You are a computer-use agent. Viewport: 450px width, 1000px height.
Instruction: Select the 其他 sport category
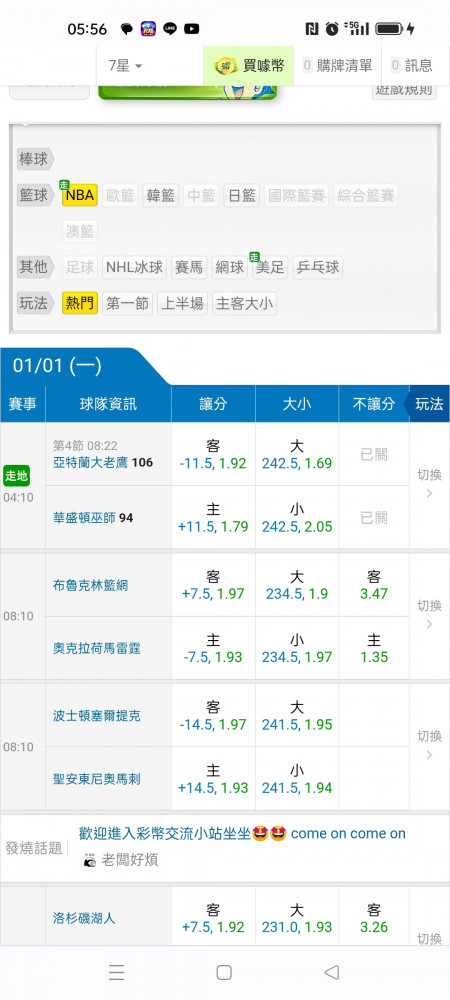[34, 267]
